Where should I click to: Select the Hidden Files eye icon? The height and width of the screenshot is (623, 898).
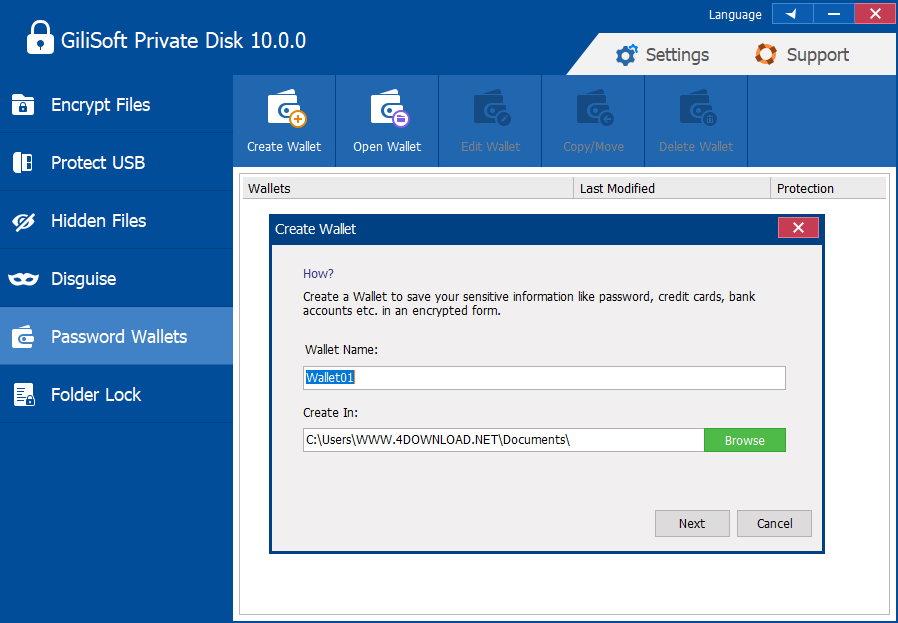pos(23,221)
